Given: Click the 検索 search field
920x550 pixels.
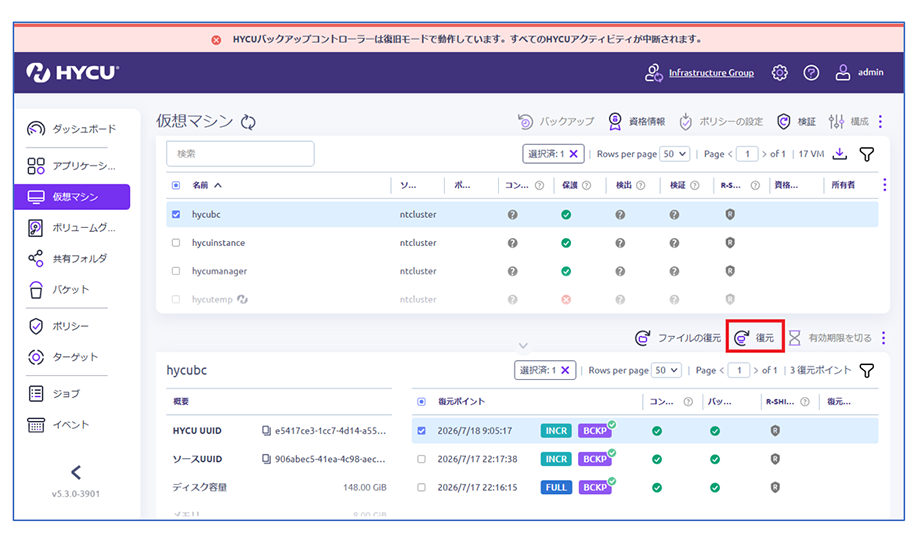Looking at the screenshot, I should click(240, 154).
